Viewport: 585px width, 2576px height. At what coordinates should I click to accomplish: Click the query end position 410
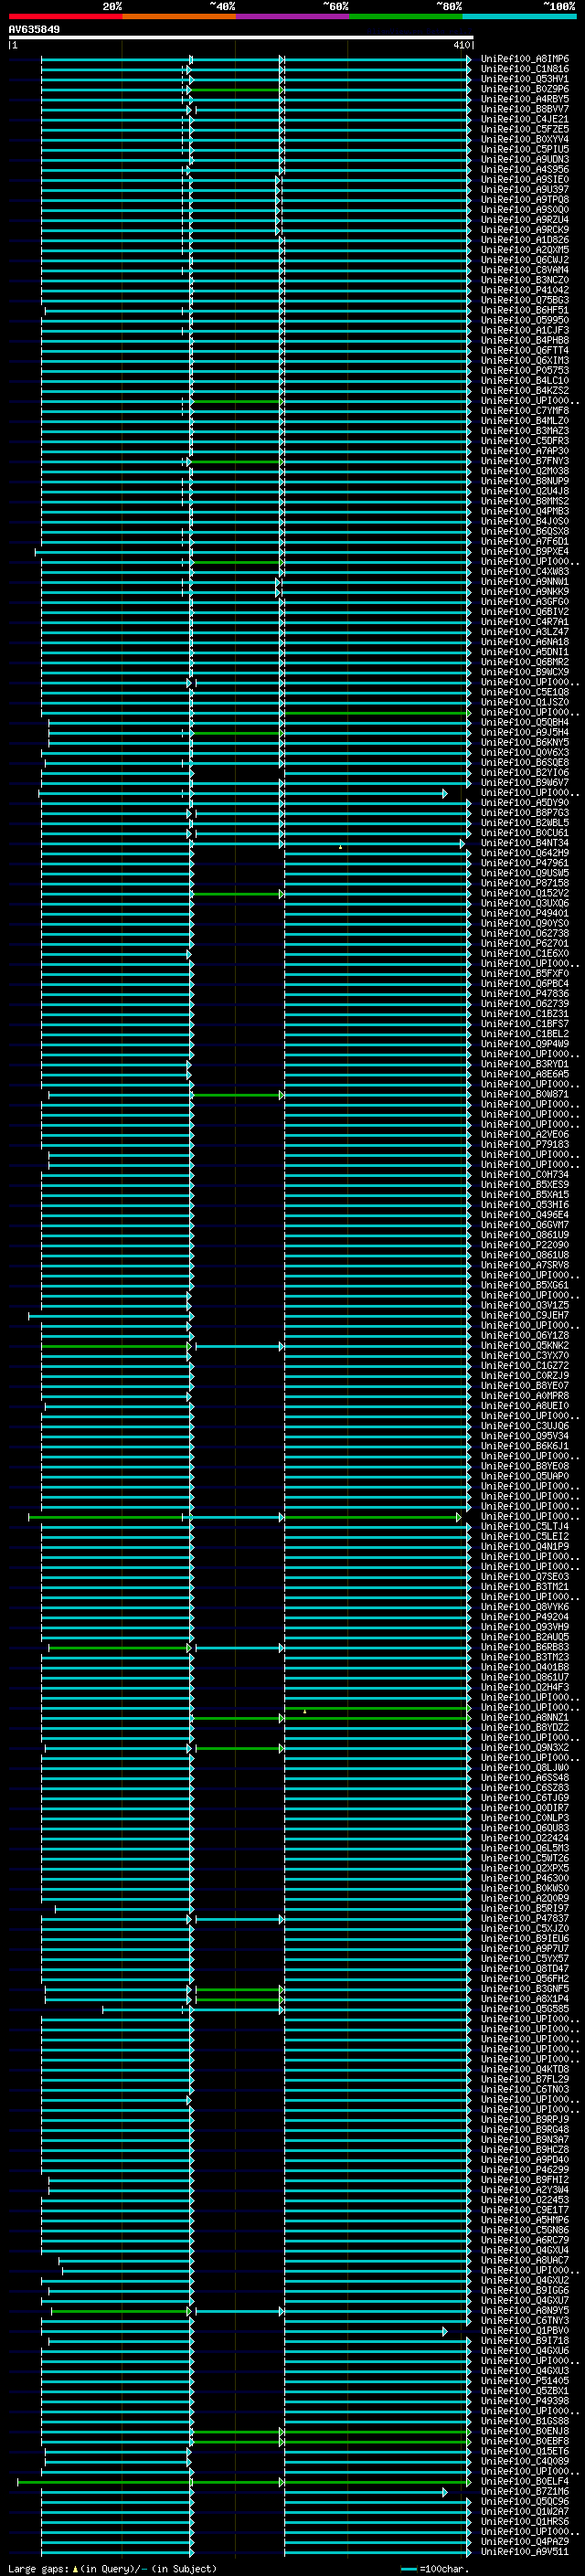[461, 45]
